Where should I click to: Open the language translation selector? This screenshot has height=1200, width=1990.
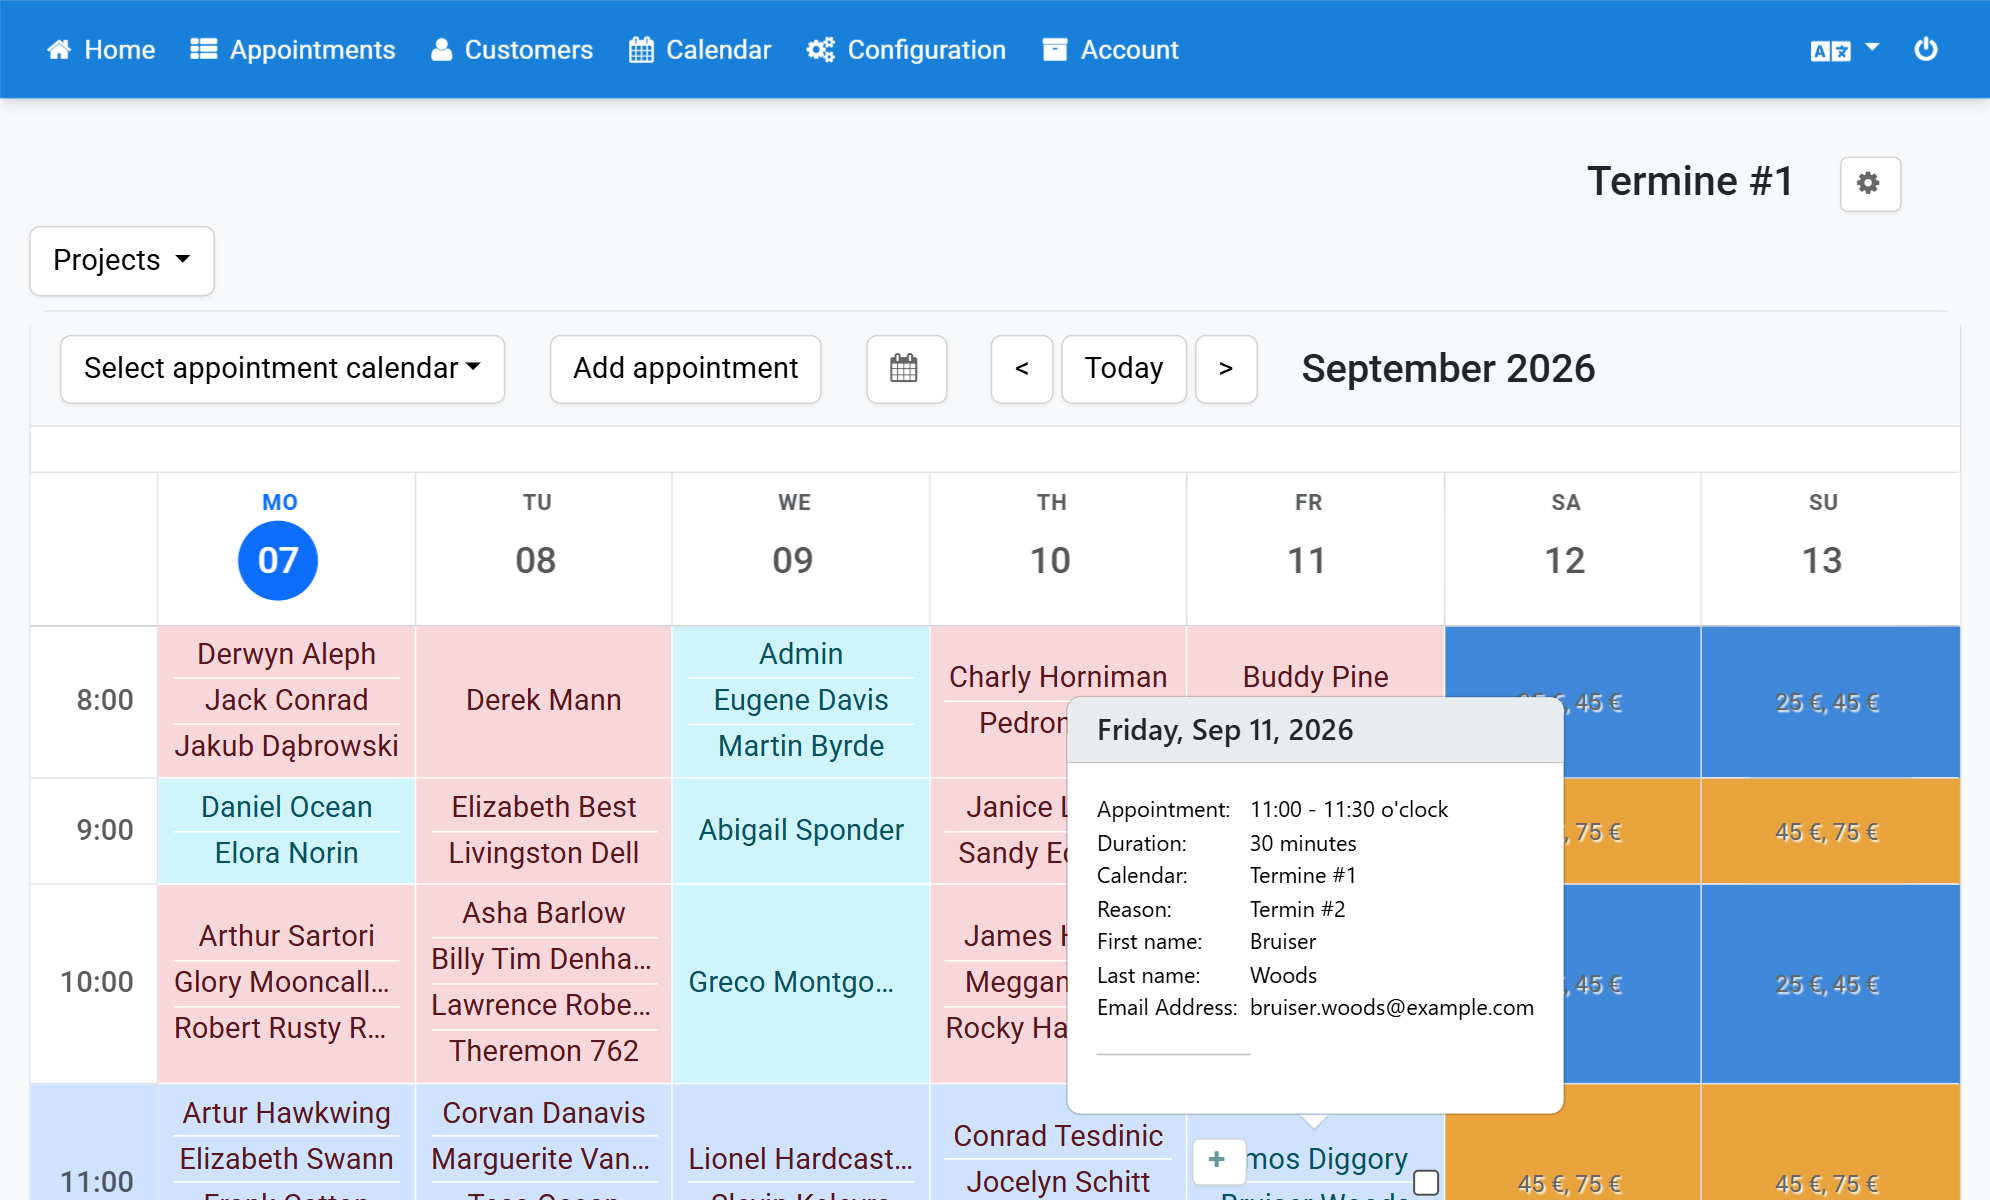[x=1844, y=50]
